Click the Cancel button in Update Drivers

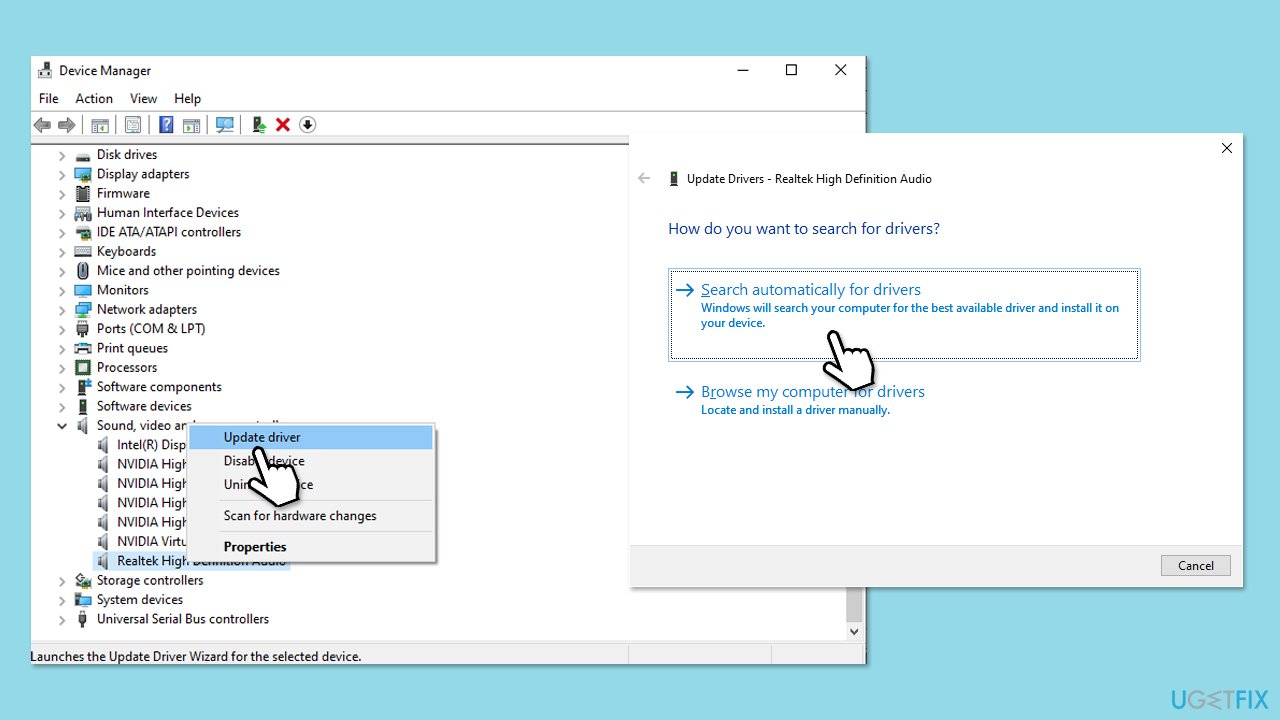[x=1196, y=565]
